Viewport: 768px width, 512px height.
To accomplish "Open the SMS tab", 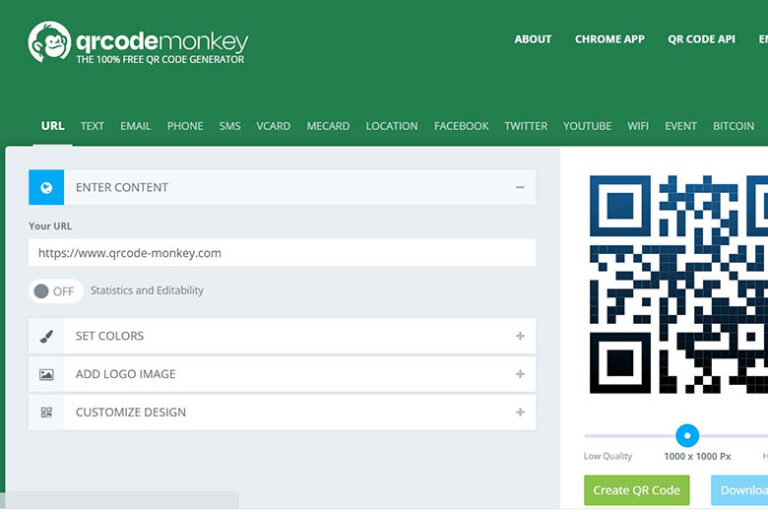I will click(230, 126).
